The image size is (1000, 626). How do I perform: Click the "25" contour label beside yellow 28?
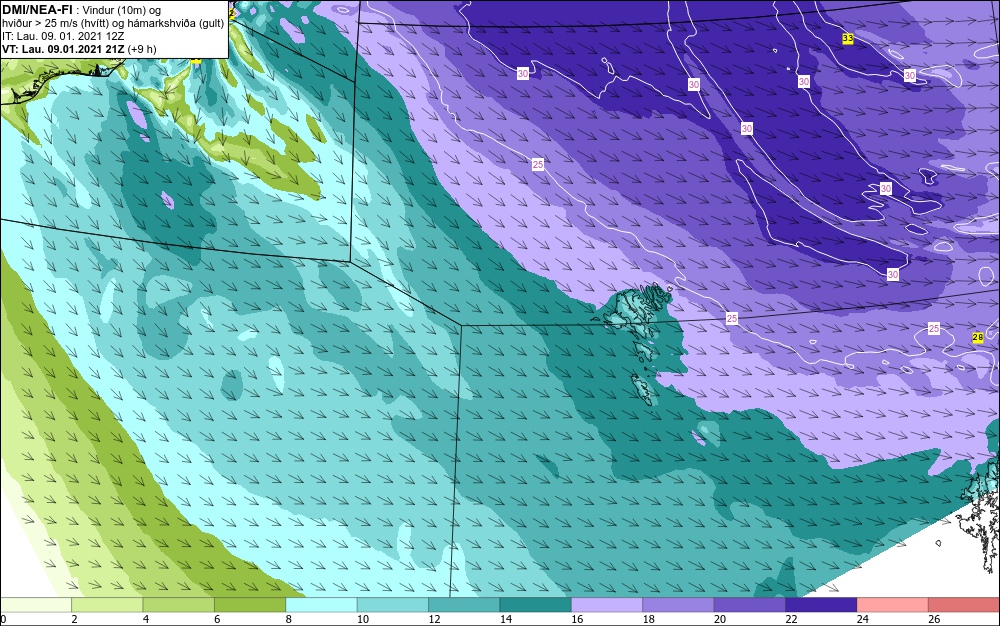[934, 328]
